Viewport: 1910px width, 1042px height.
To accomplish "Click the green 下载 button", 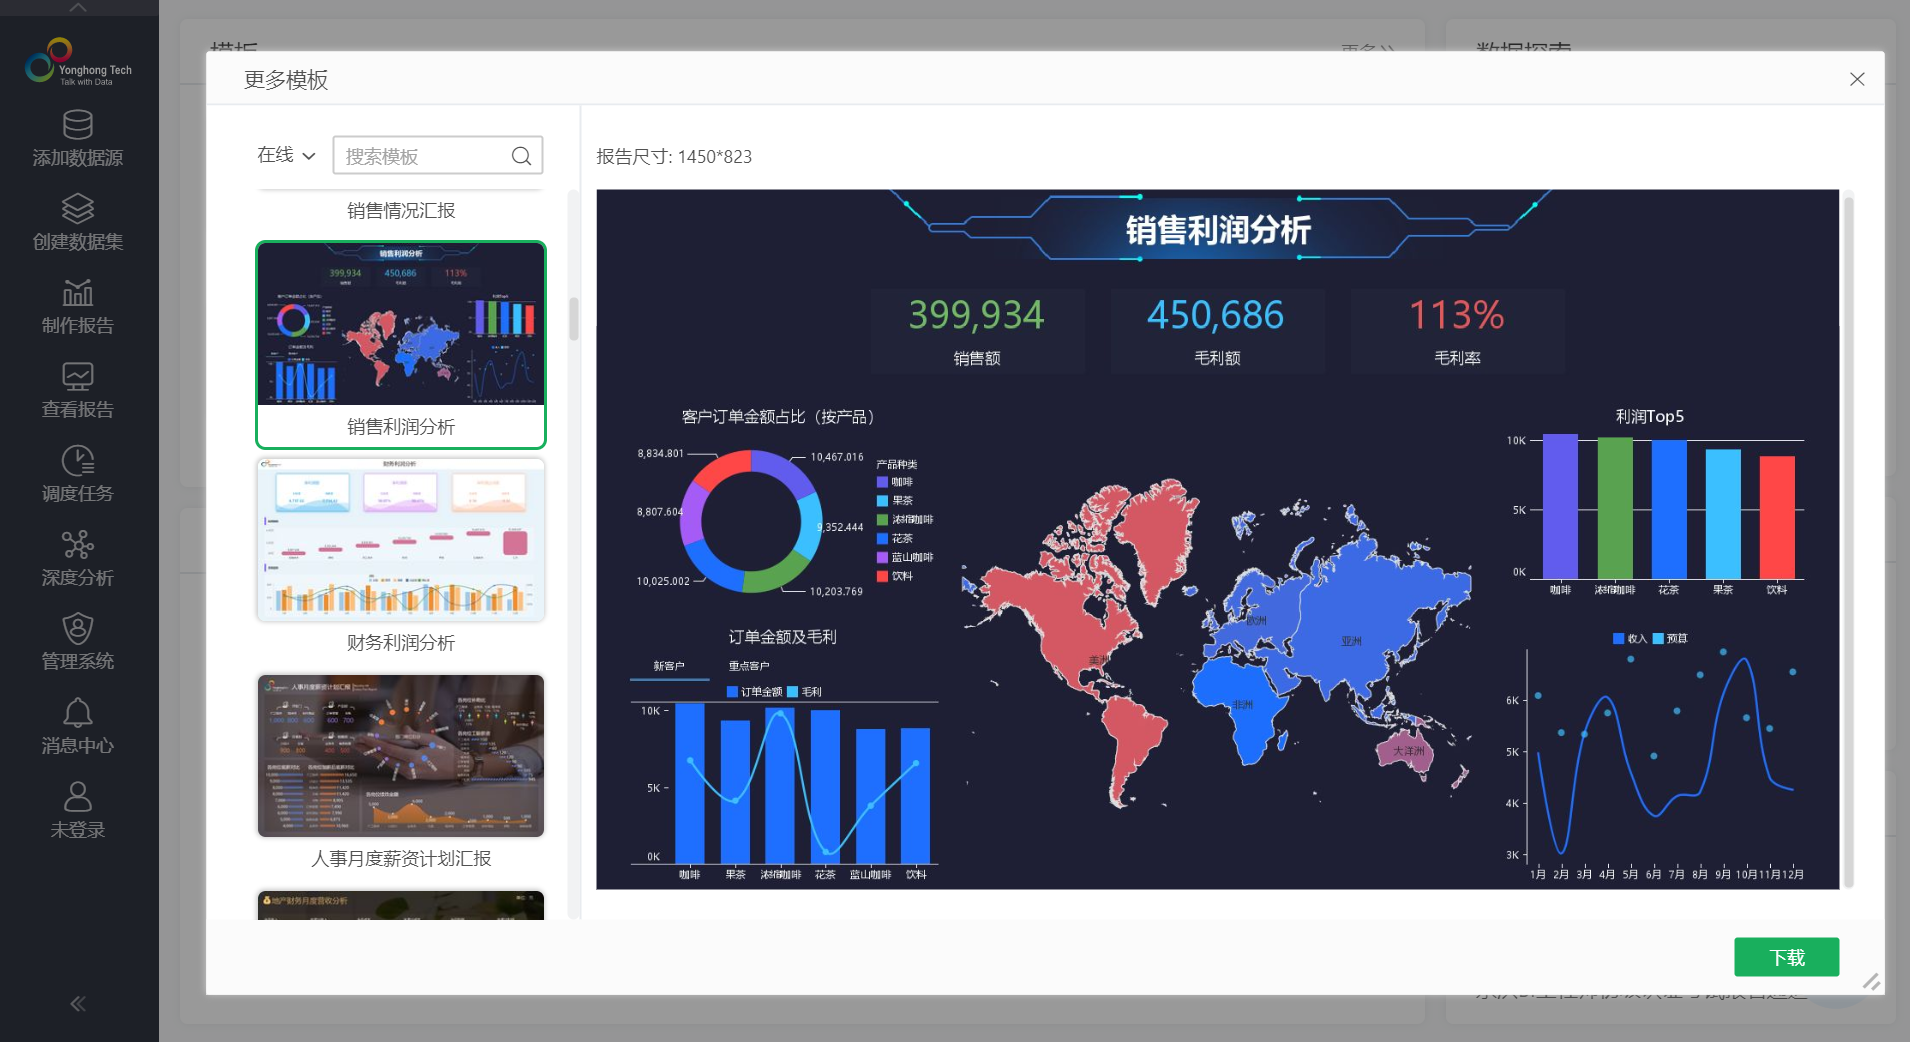I will click(1786, 957).
